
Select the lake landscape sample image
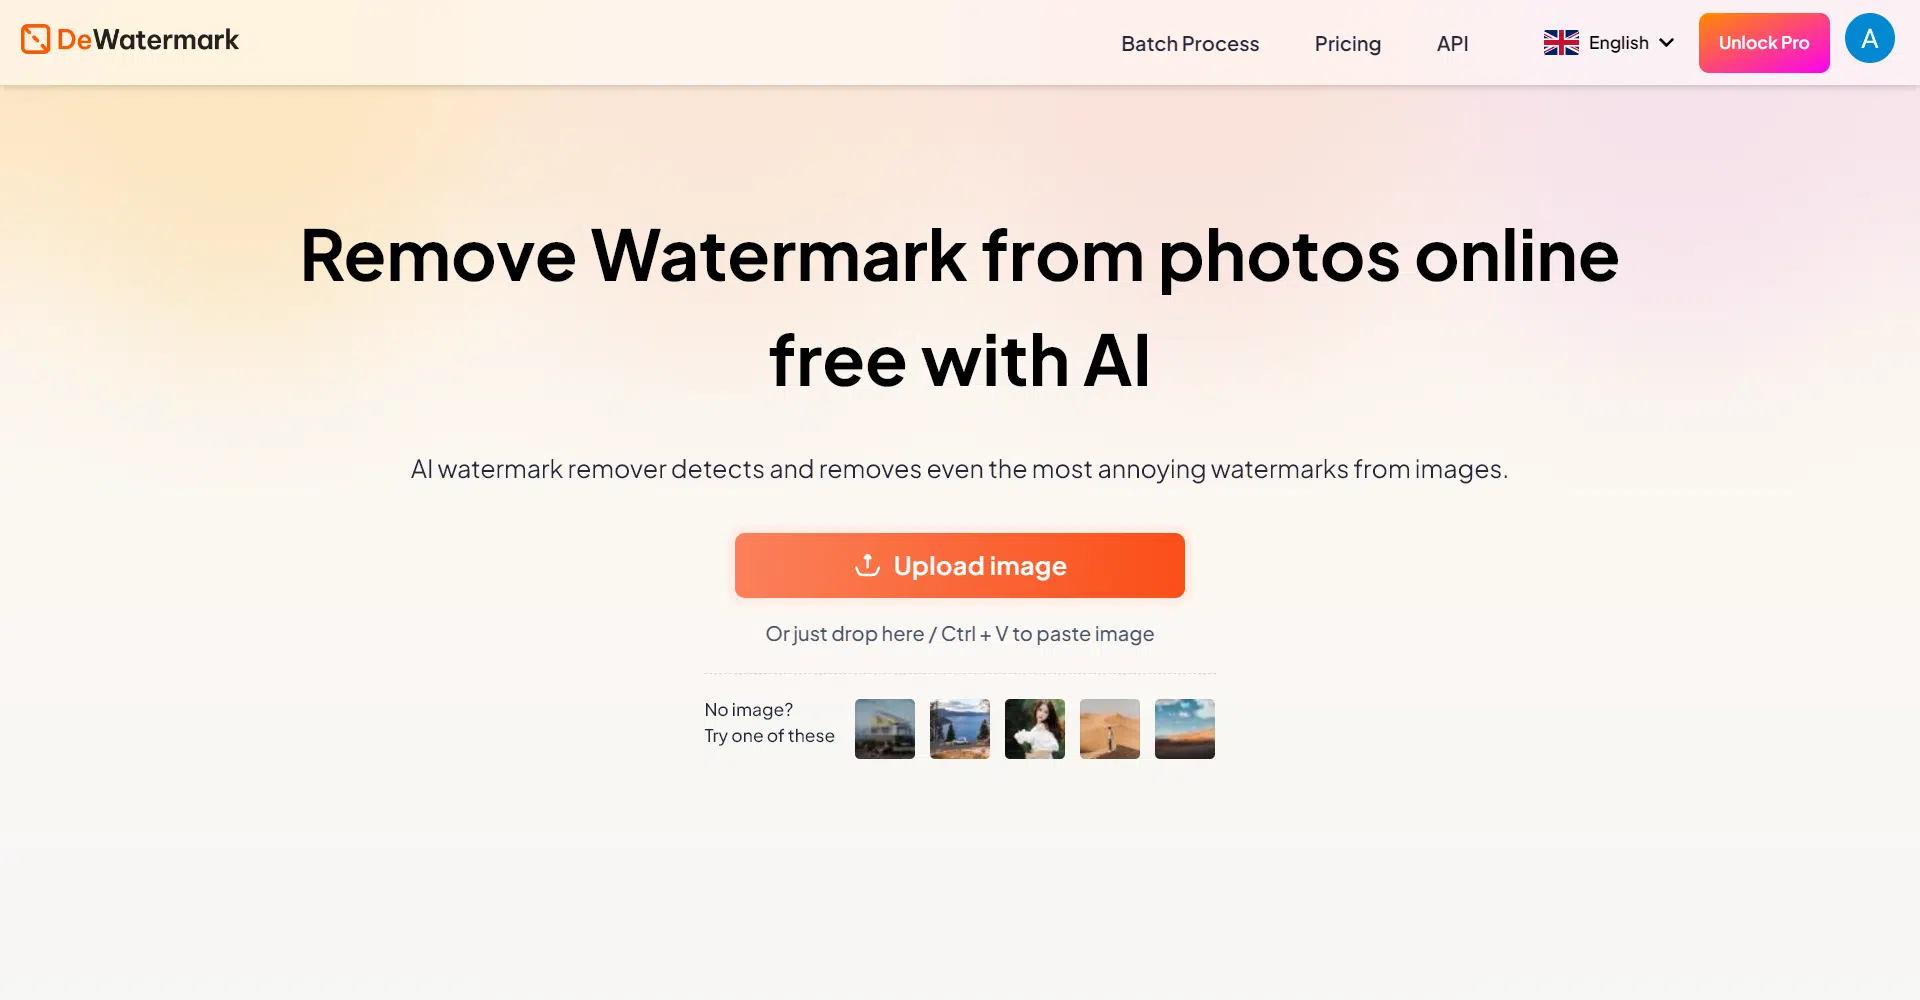click(x=960, y=729)
